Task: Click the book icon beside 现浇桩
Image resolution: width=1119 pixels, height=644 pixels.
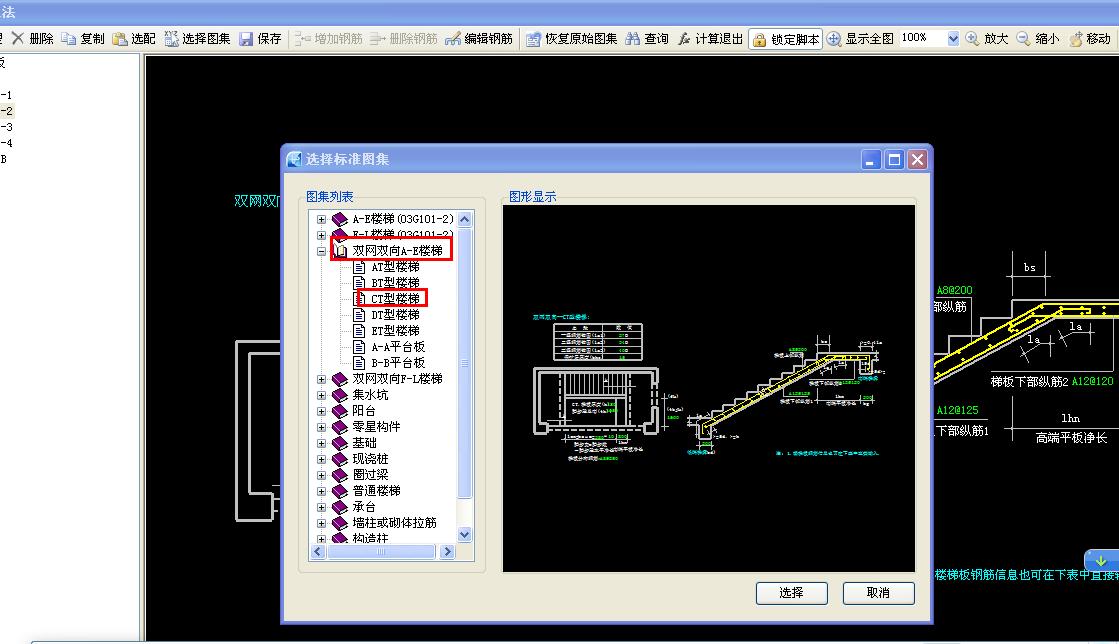Action: coord(340,459)
